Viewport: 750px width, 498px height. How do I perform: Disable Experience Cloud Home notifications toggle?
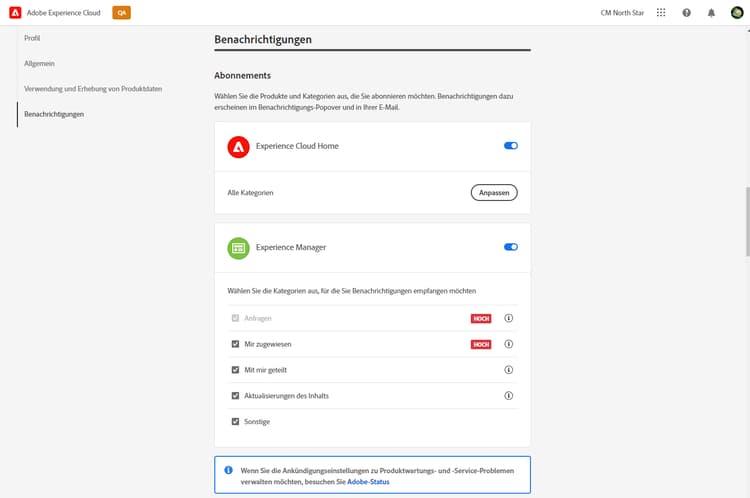[511, 146]
